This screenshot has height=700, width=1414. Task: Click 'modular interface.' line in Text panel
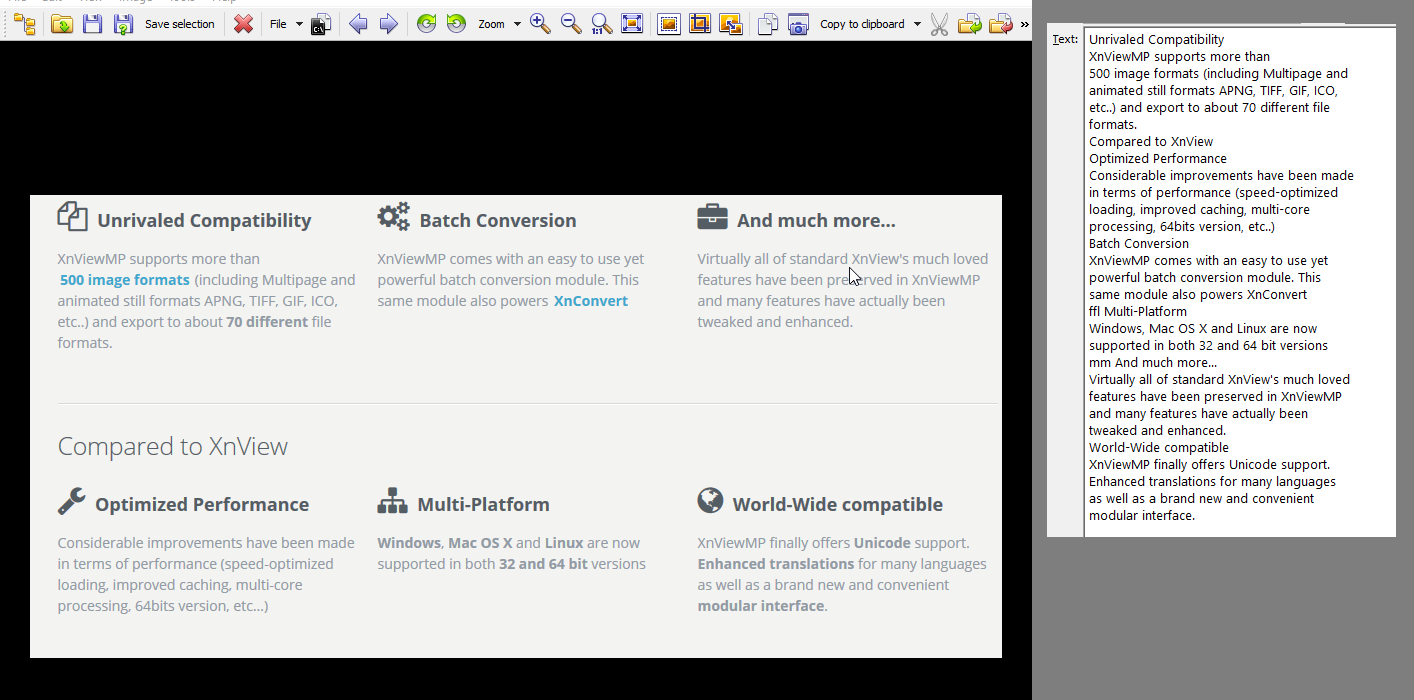tap(1142, 516)
